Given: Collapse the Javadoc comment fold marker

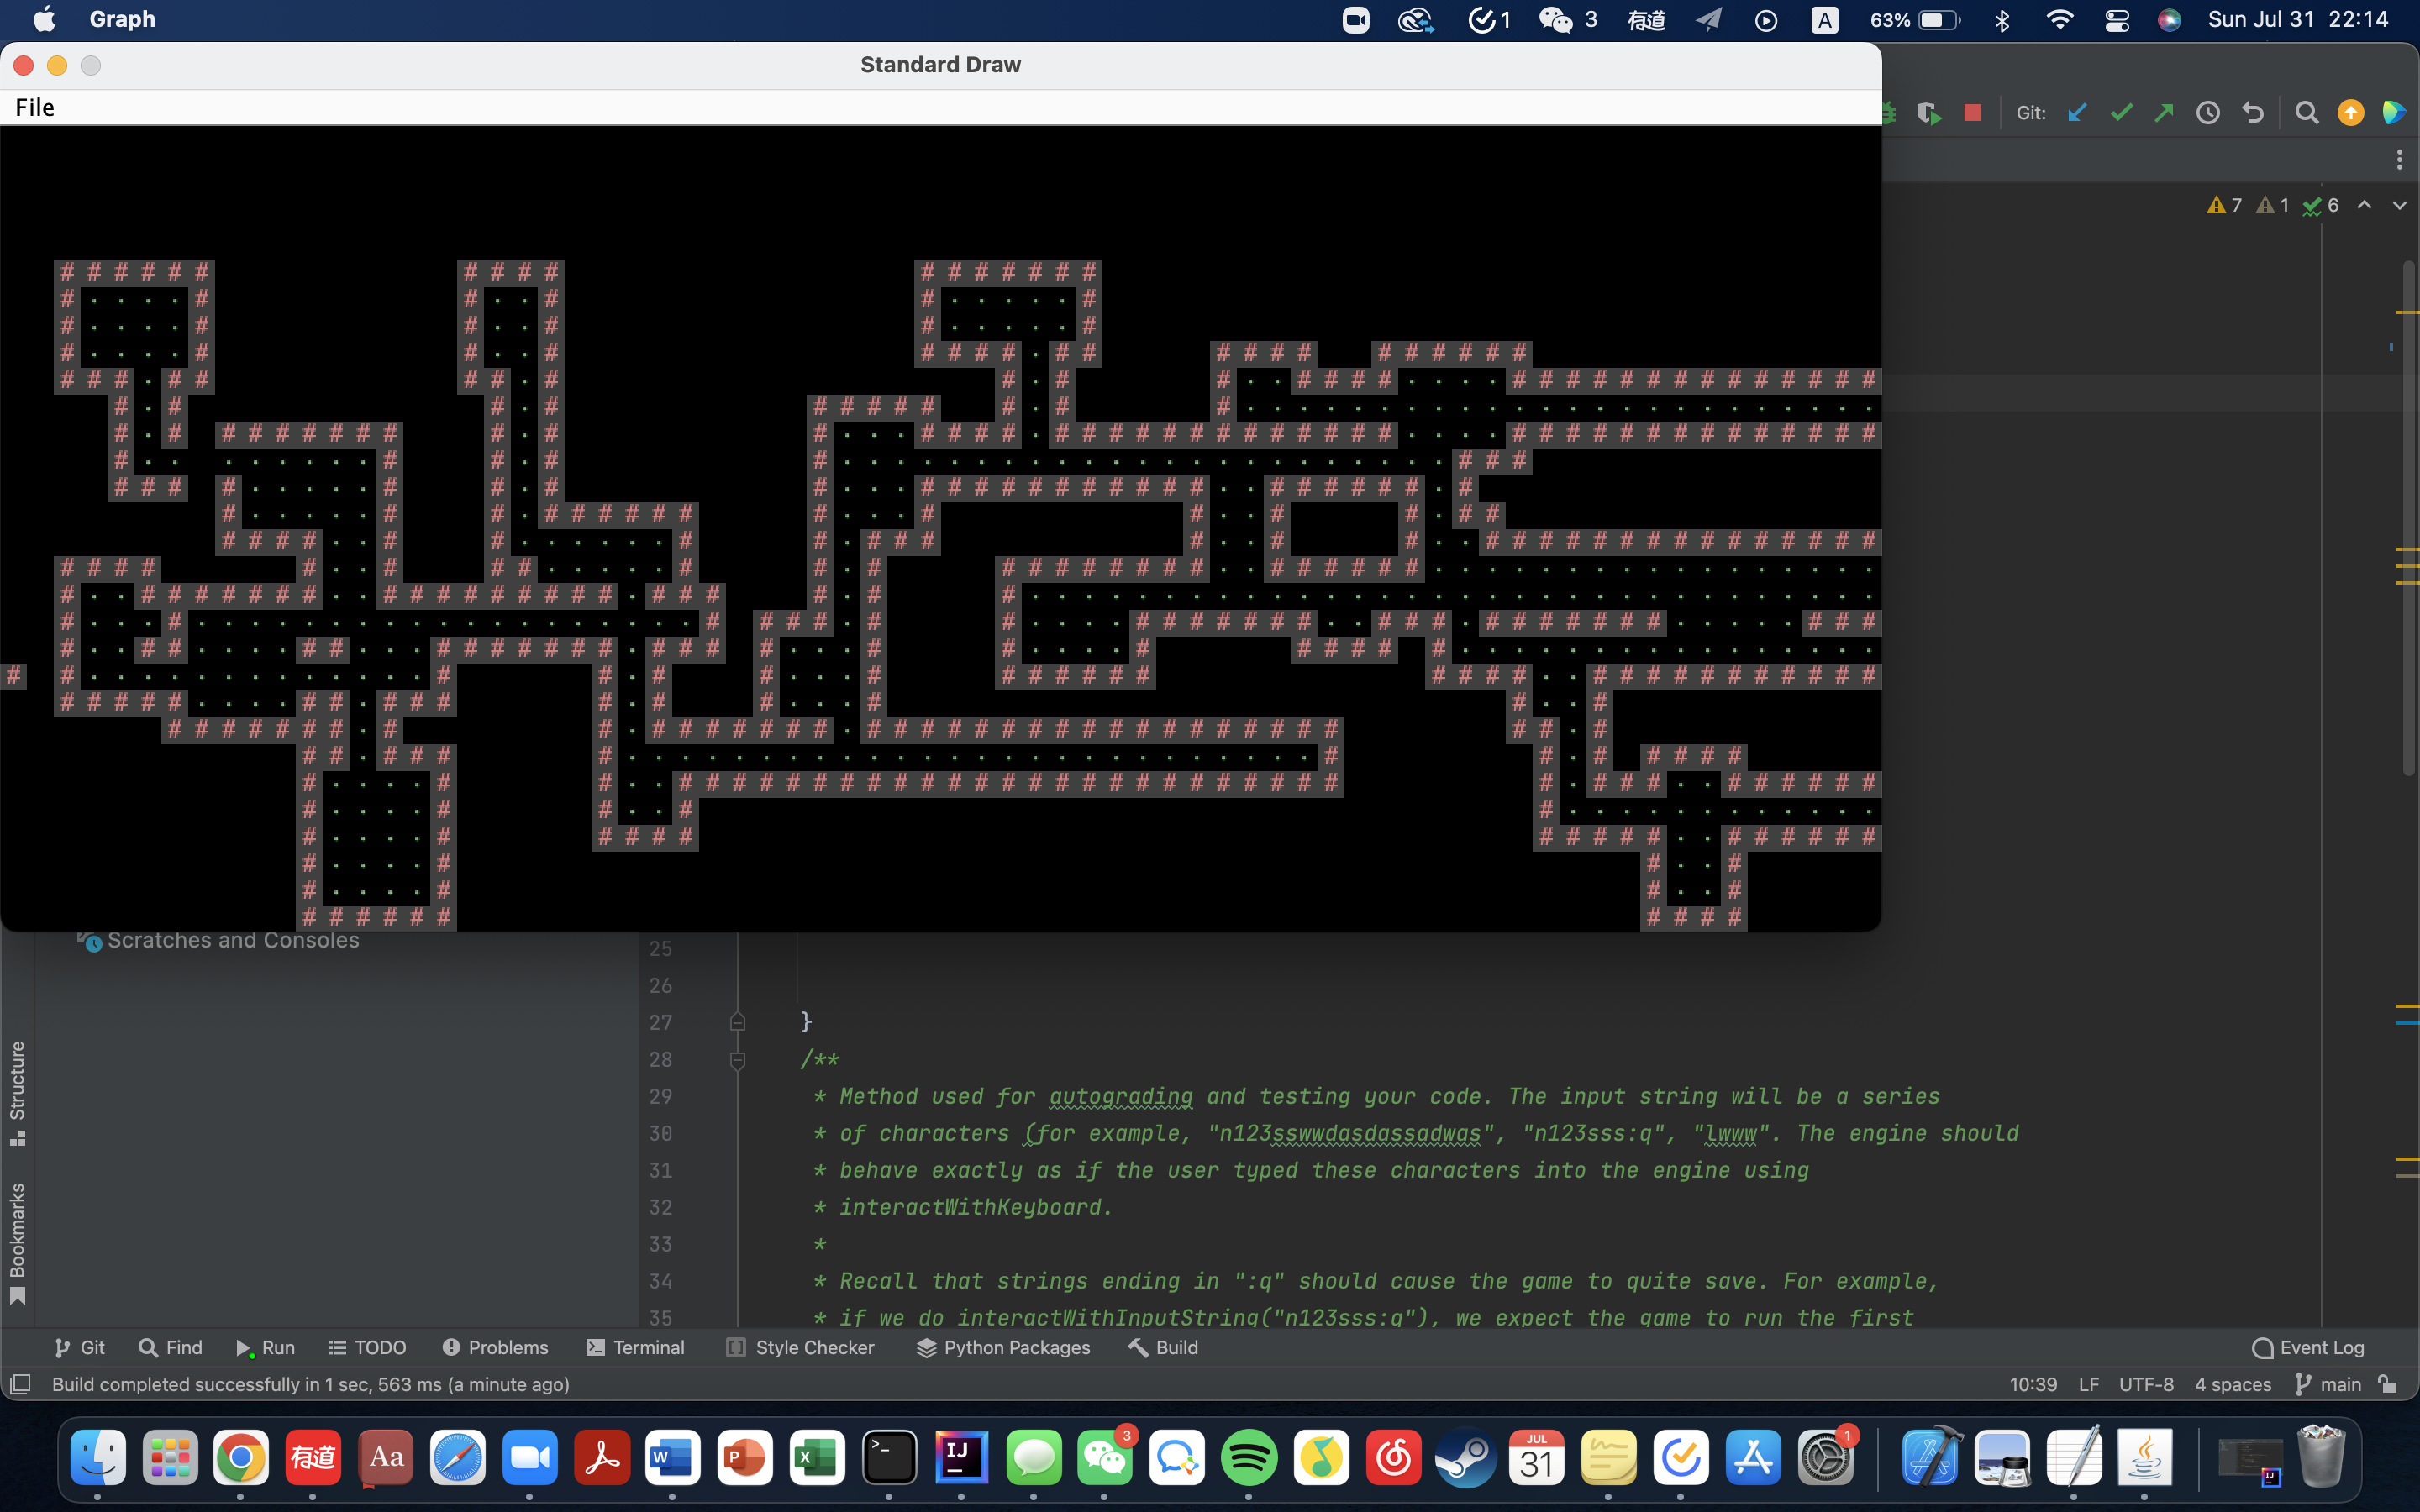Looking at the screenshot, I should tap(738, 1060).
